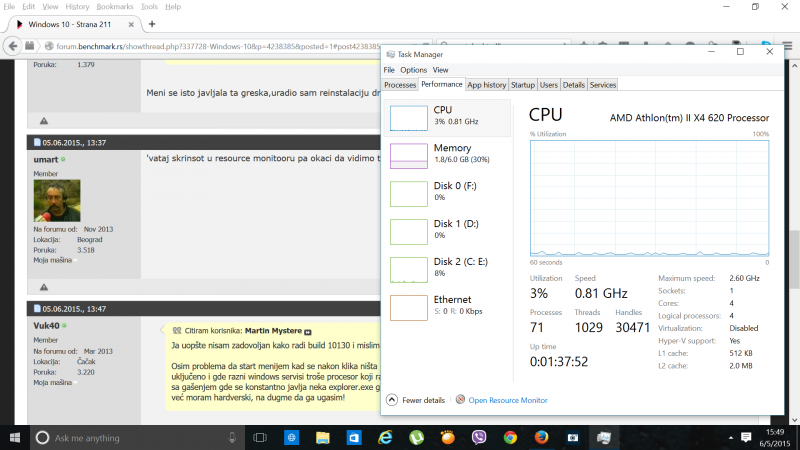This screenshot has width=800, height=450.
Task: Click the report icon below umart's post
Action: (x=44, y=287)
